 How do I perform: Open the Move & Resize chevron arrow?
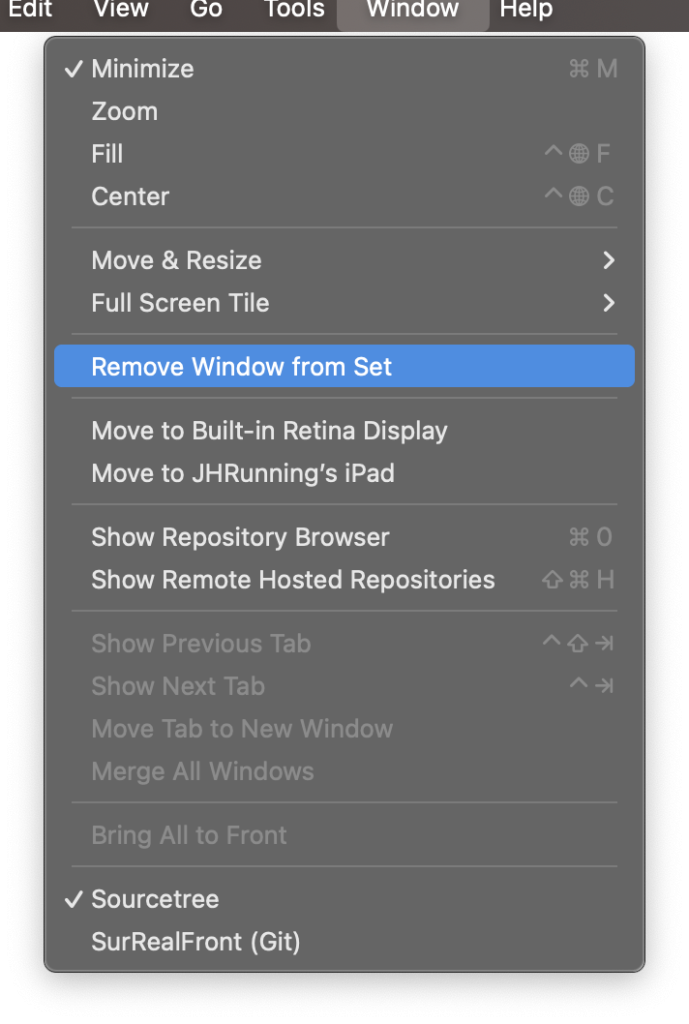(609, 261)
